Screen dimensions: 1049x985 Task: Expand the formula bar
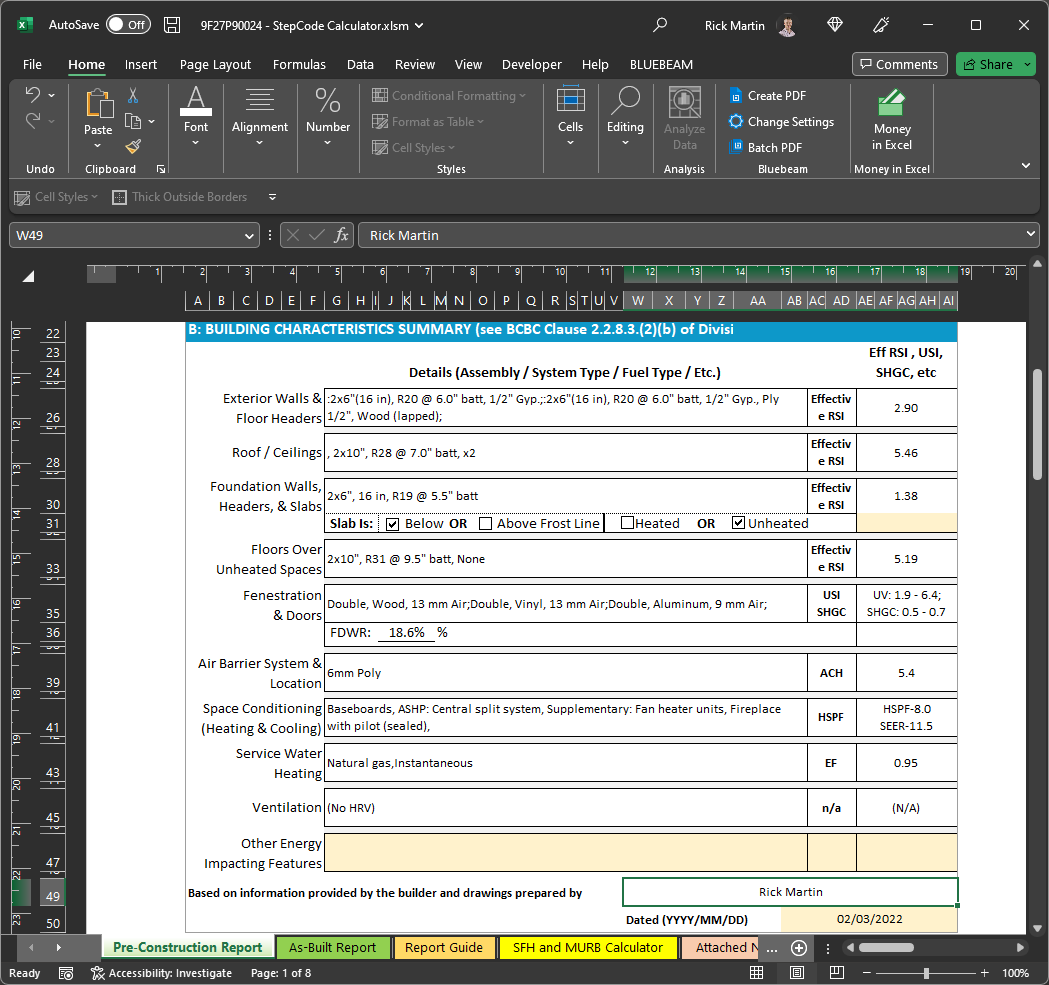[1030, 234]
